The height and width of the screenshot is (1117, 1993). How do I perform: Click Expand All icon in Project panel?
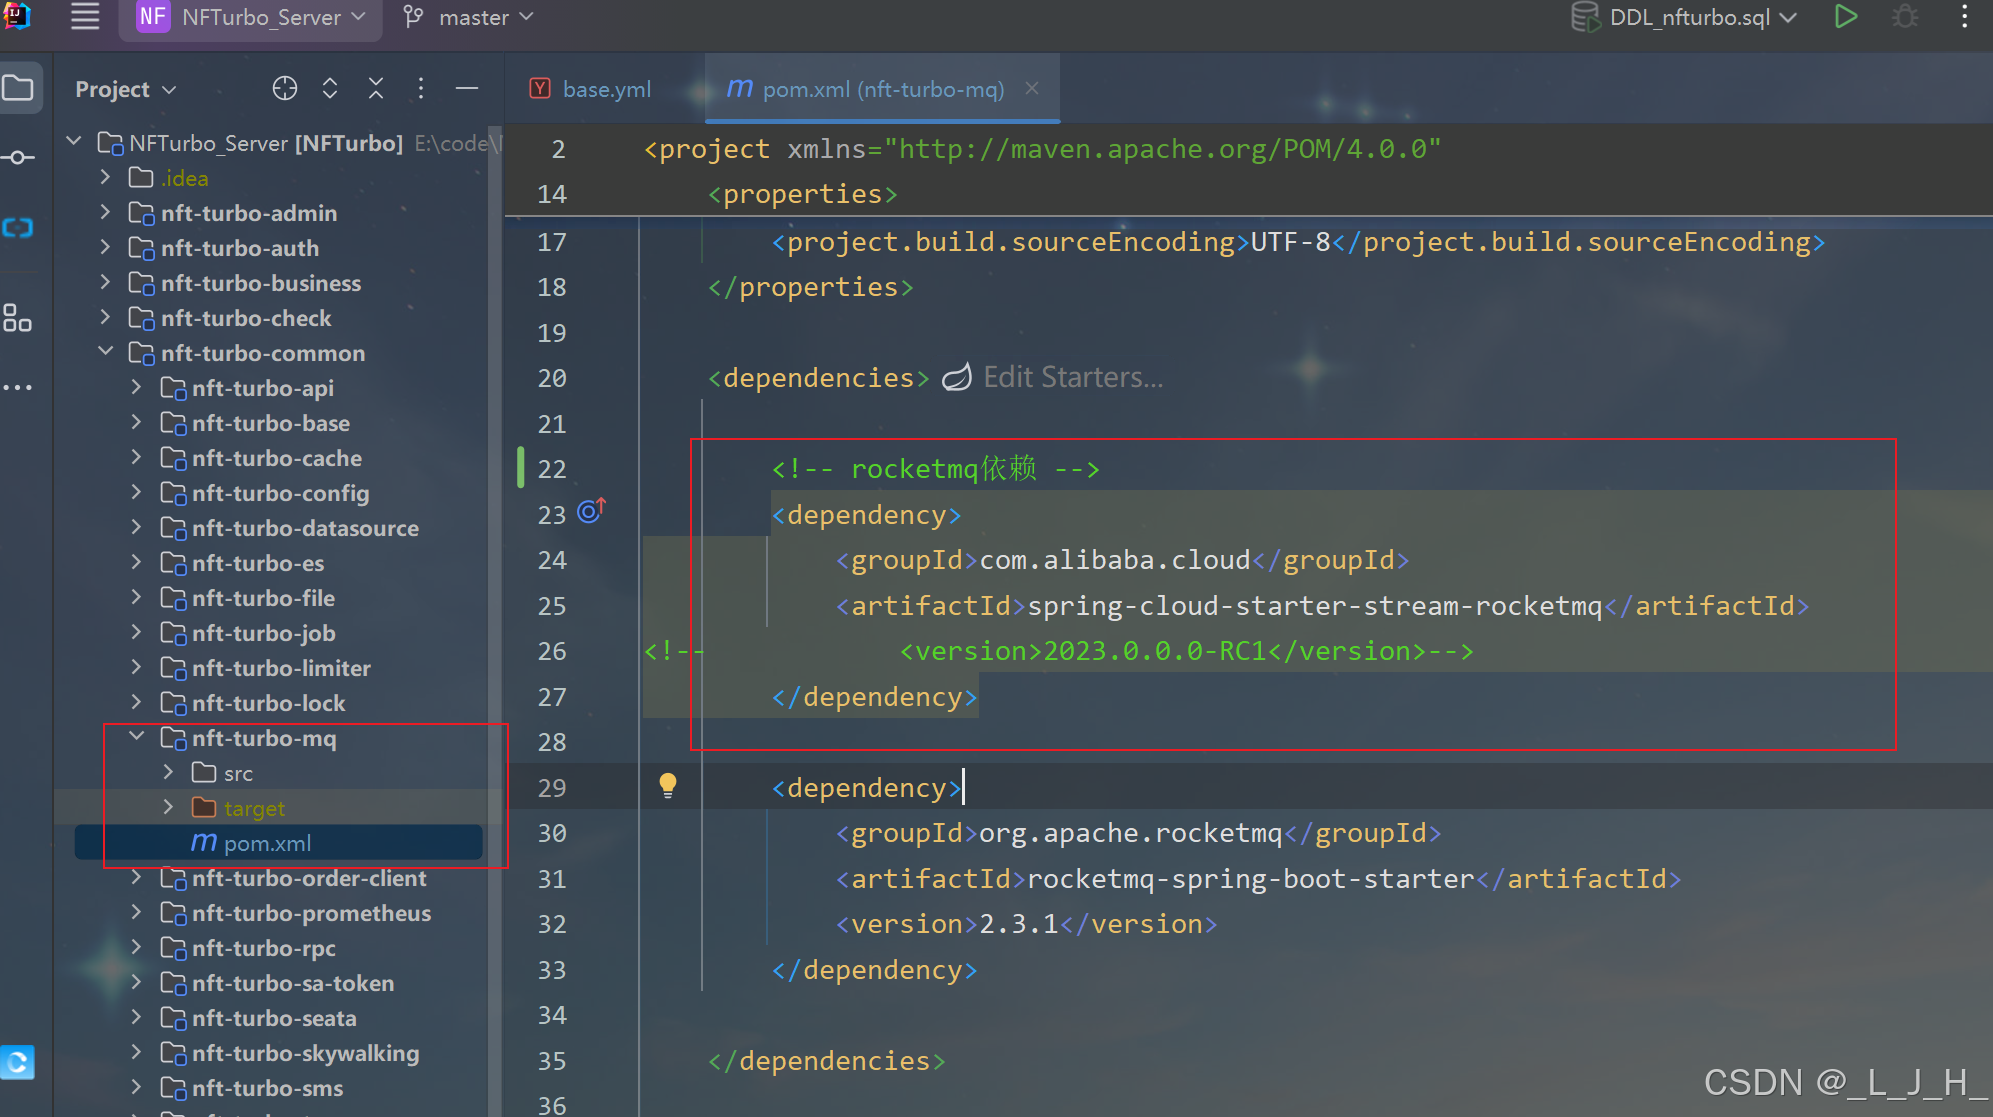click(x=330, y=89)
